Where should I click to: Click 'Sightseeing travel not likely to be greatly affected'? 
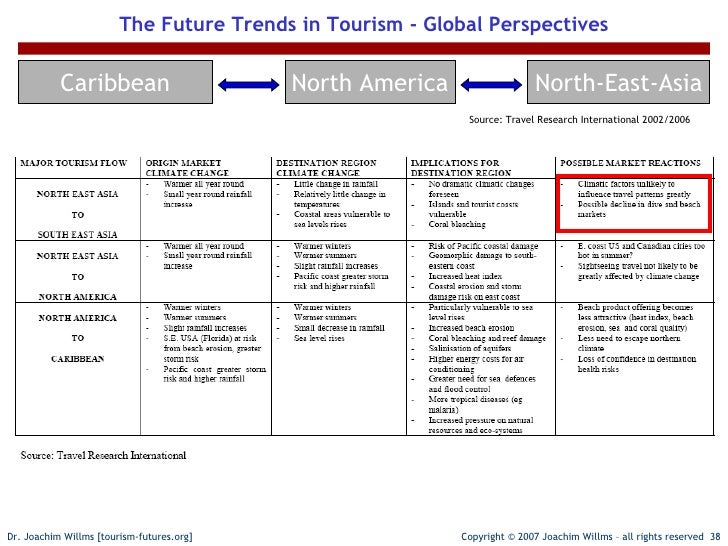[638, 271]
